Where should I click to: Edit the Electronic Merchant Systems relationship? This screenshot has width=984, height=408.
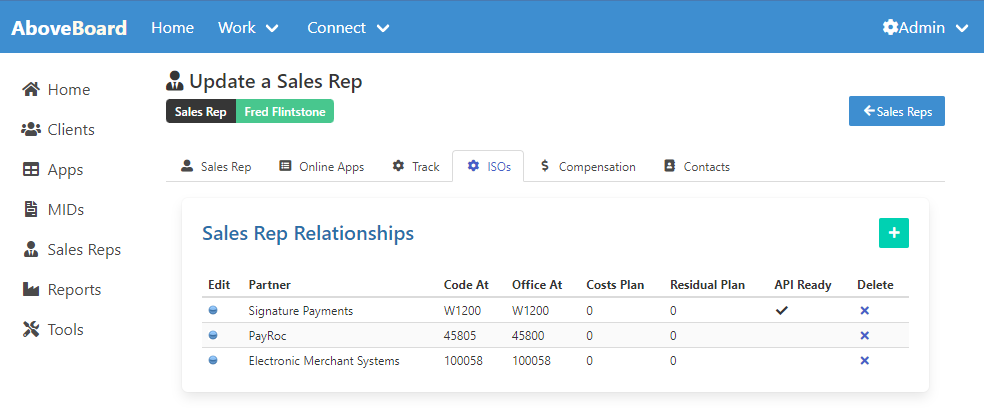(x=213, y=361)
